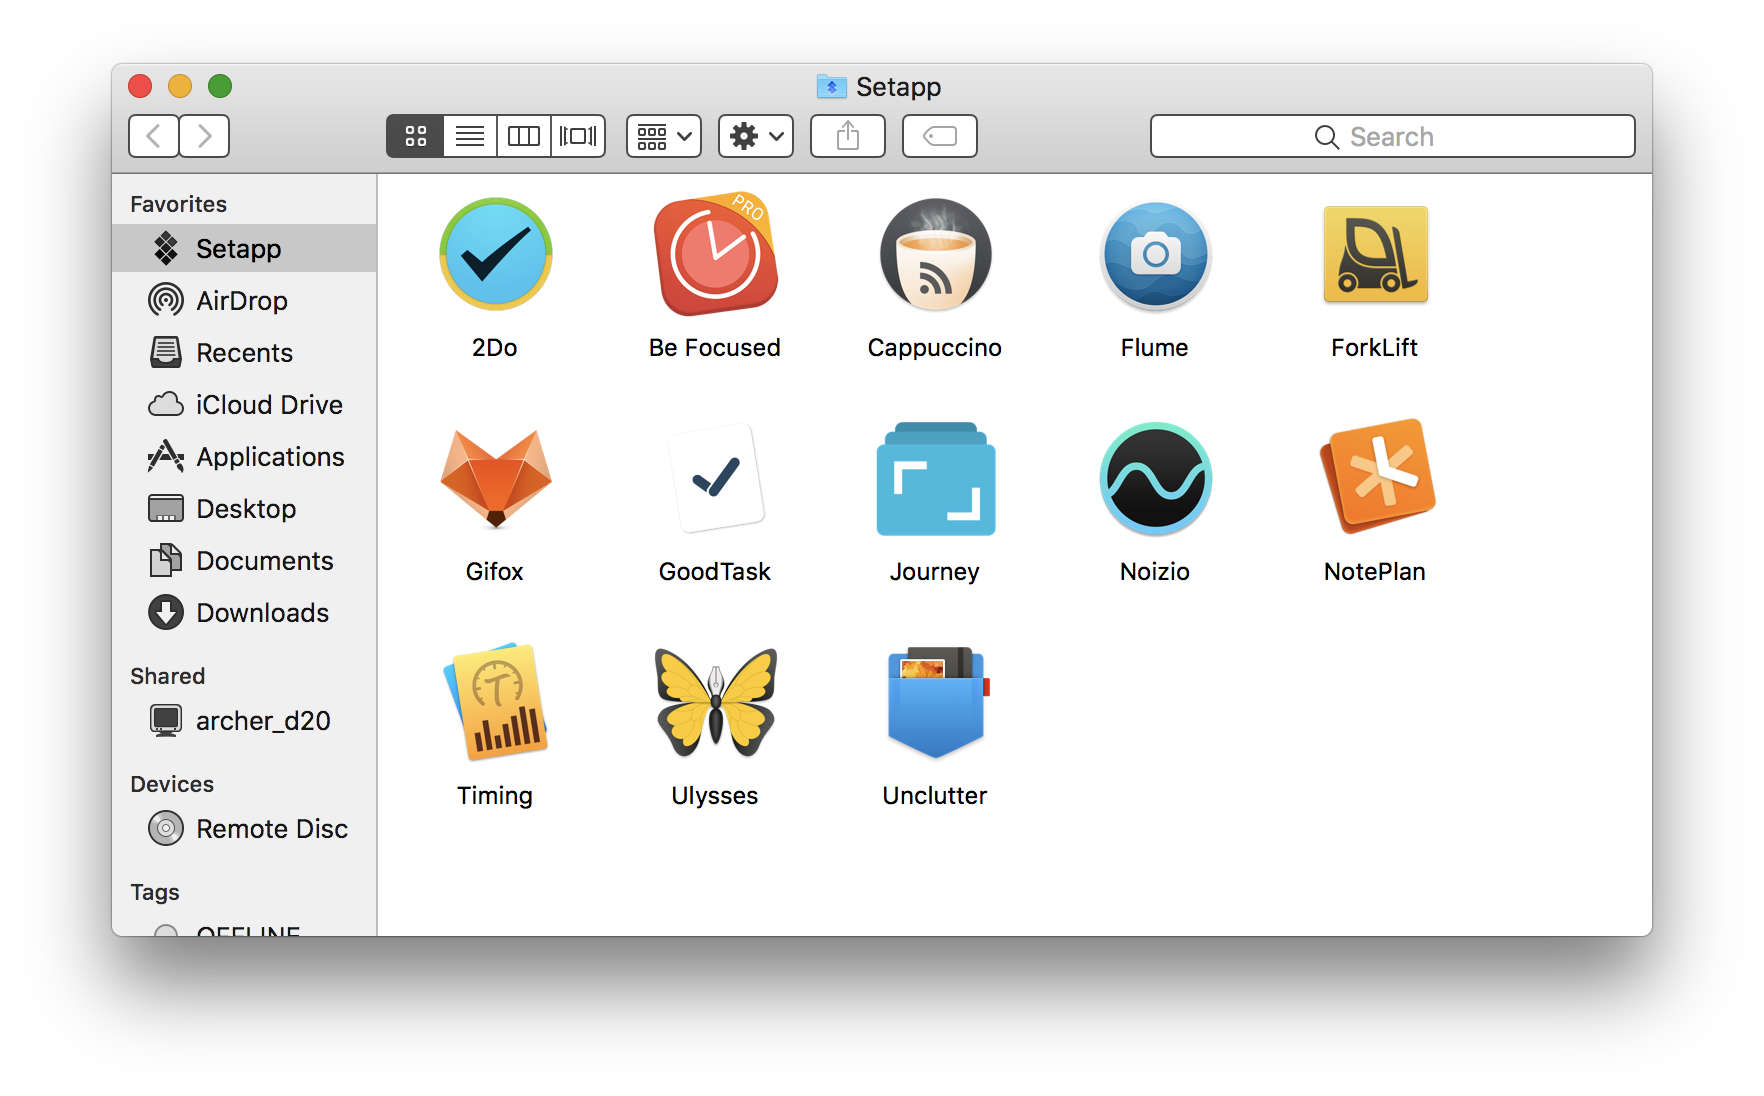Viewport: 1764px width, 1096px height.
Task: Click the Edit Tags toolbar button
Action: click(x=940, y=136)
